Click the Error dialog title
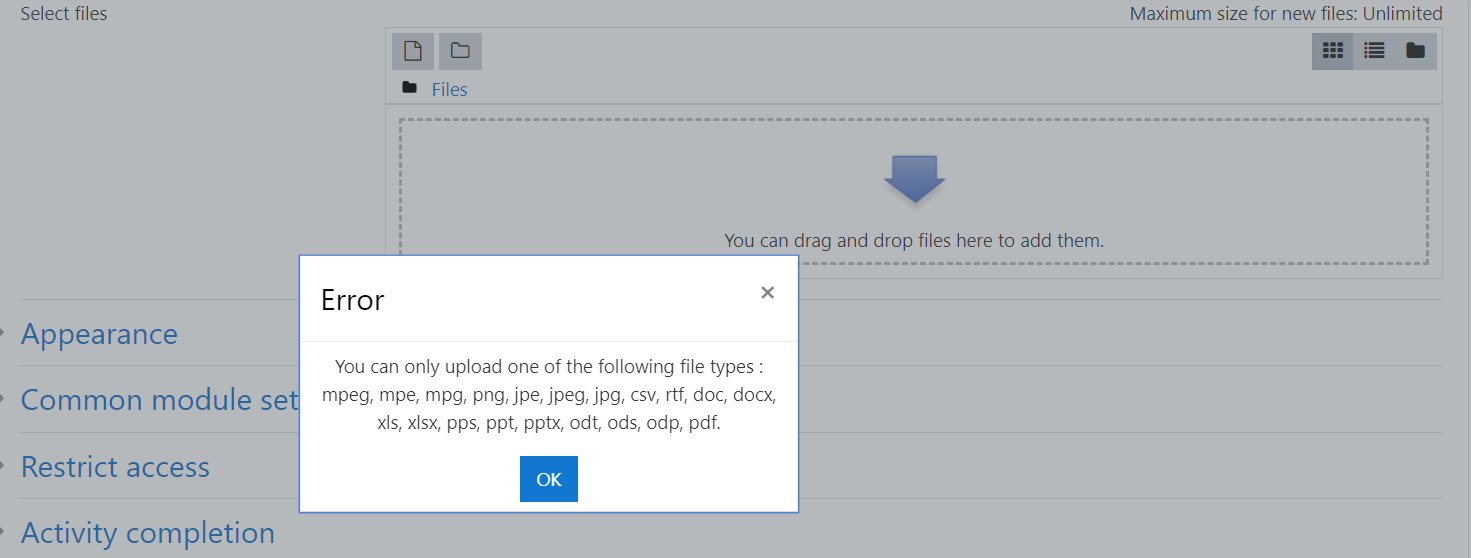 coord(352,300)
